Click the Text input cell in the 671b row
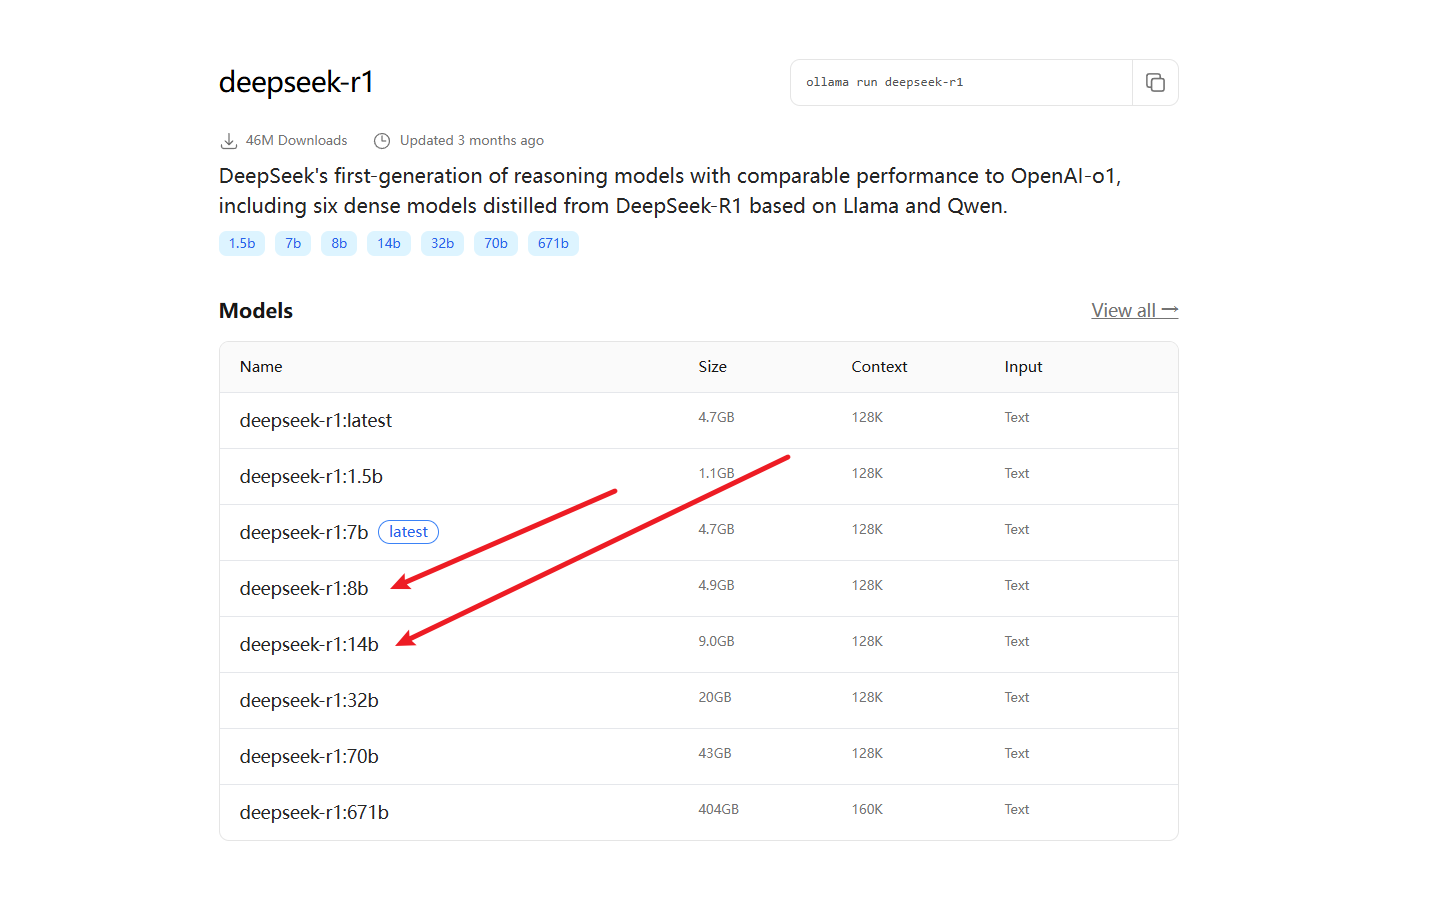This screenshot has height=912, width=1444. click(x=1017, y=809)
